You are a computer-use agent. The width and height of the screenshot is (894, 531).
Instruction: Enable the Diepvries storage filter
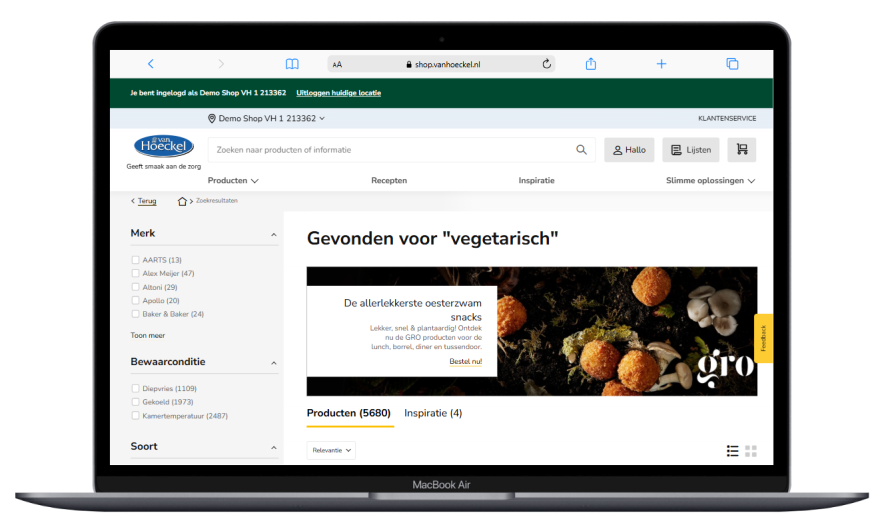point(135,389)
